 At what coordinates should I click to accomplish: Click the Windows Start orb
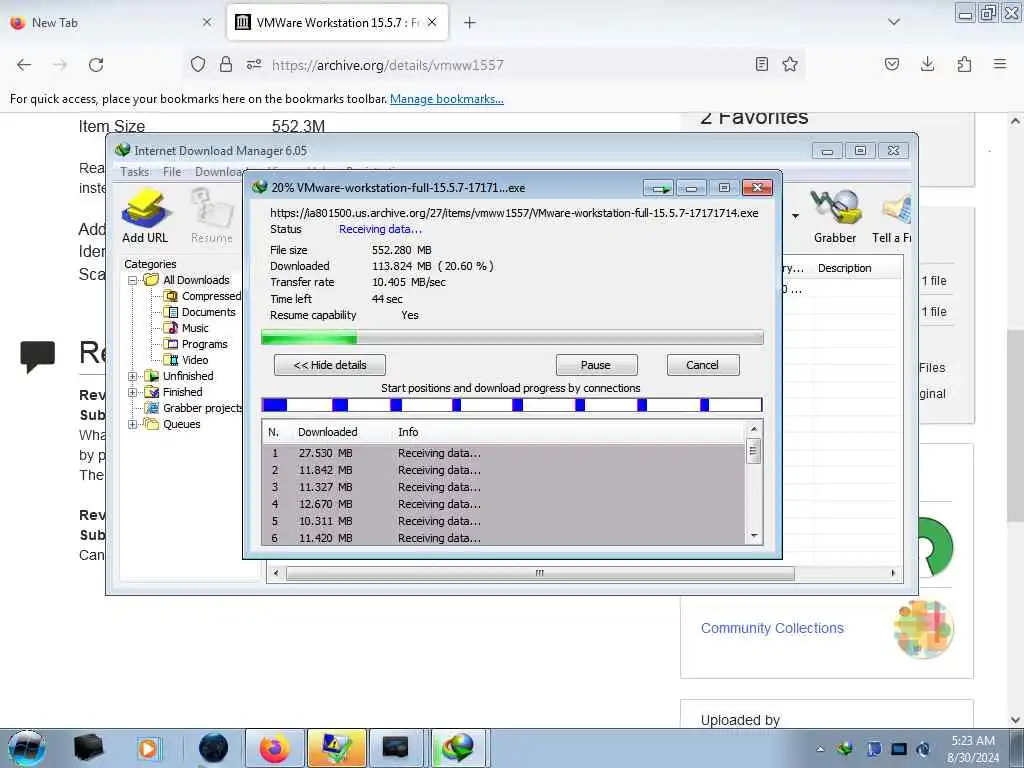tap(27, 748)
